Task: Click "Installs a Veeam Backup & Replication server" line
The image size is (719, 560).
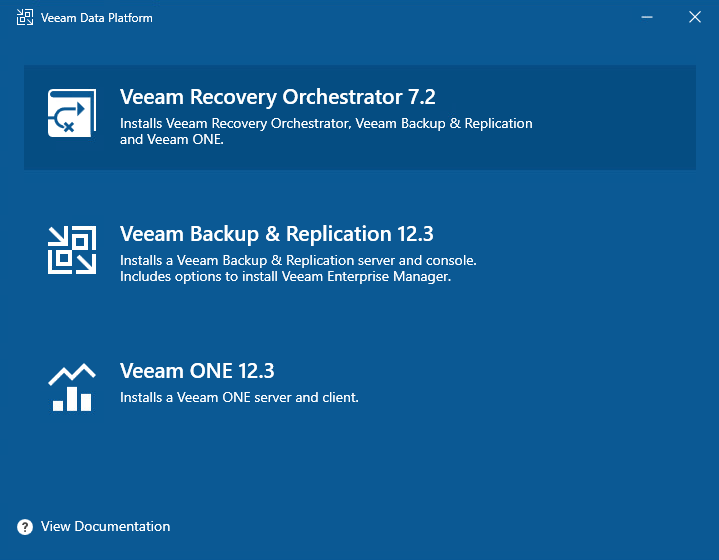Action: pos(298,261)
